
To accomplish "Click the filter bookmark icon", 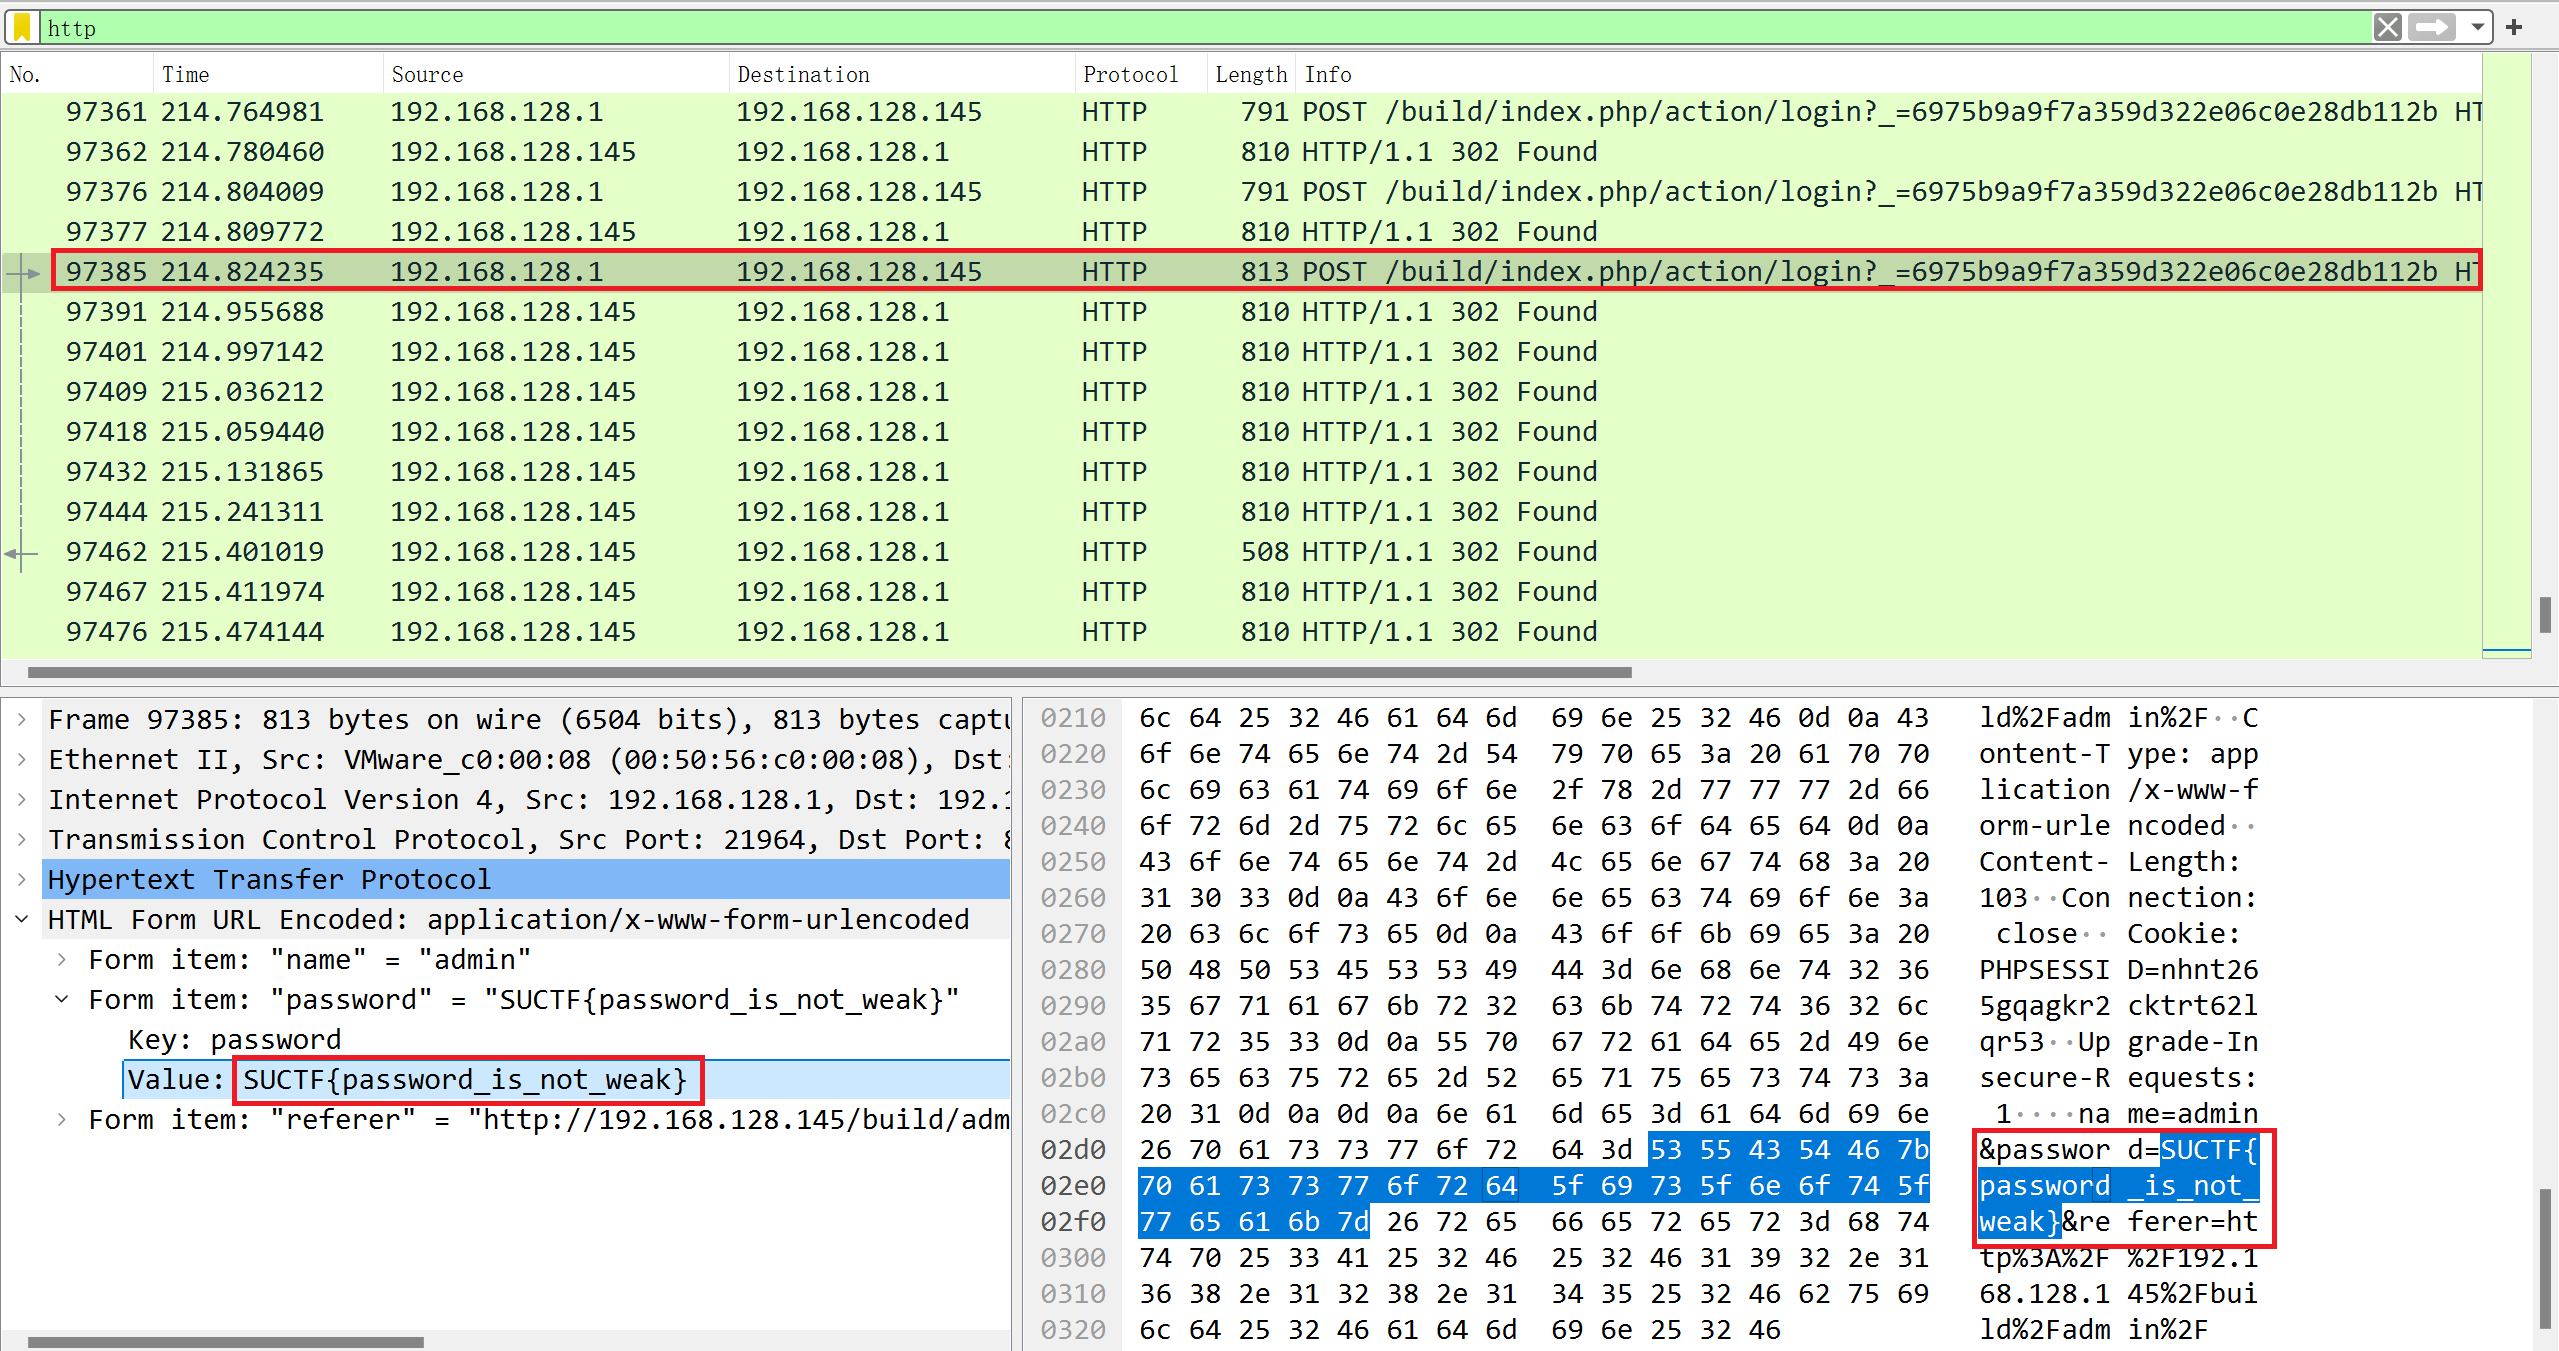I will pos(22,28).
